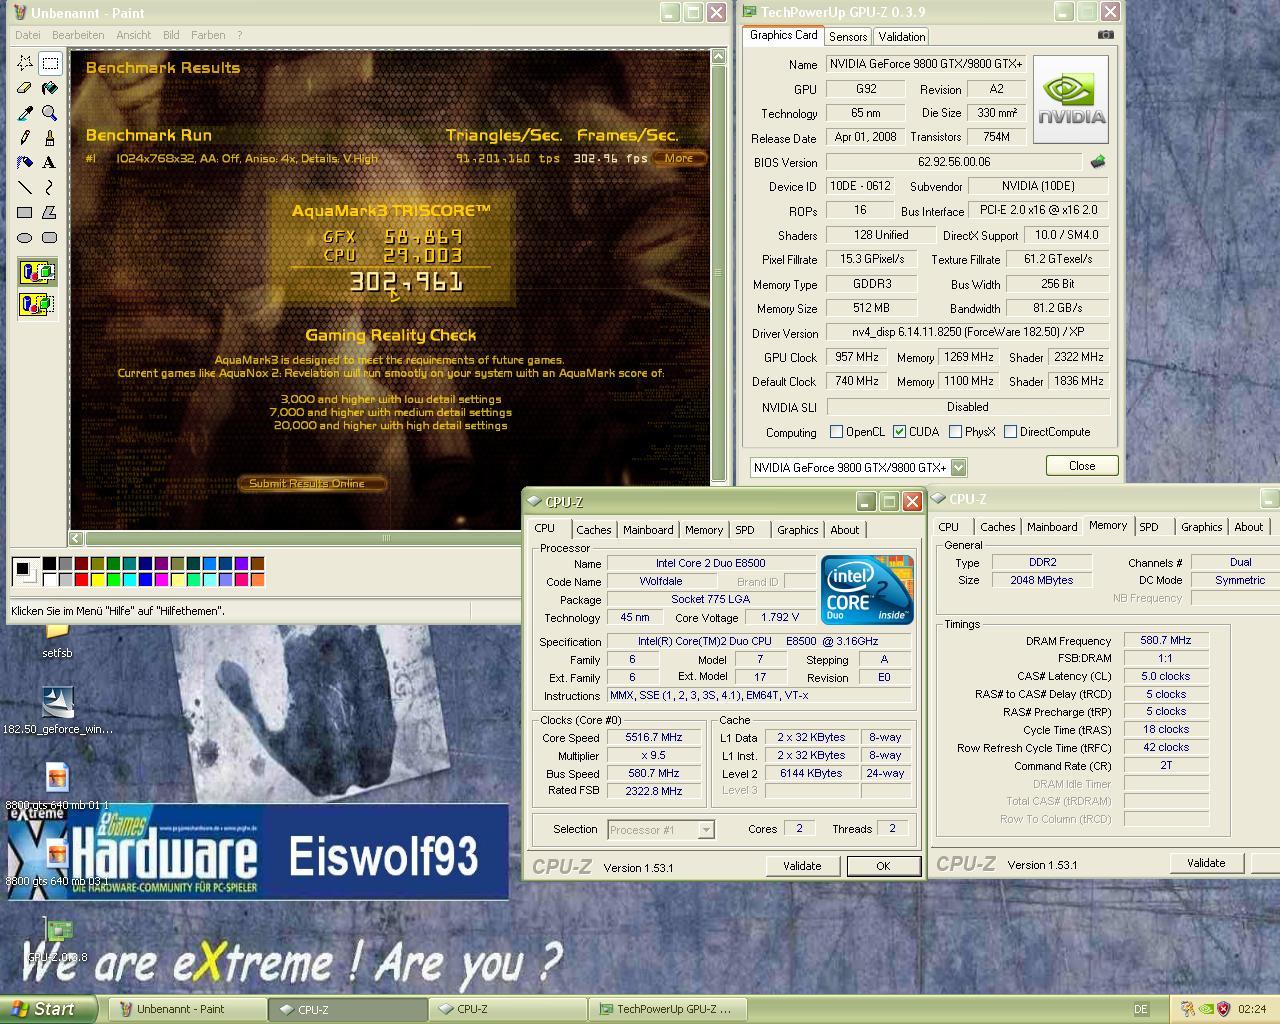1280x1024 pixels.
Task: Choose the Pencil tool in Paint
Action: coord(25,138)
